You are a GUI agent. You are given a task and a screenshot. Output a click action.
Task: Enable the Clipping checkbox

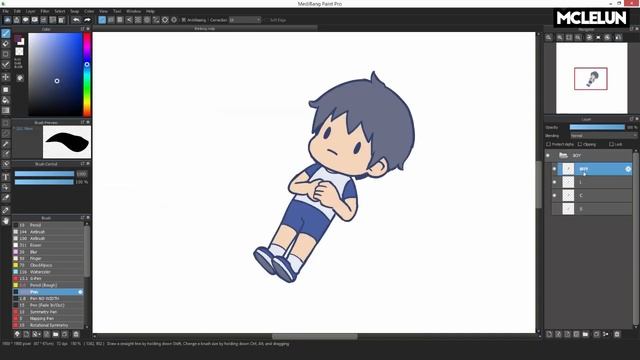(580, 144)
